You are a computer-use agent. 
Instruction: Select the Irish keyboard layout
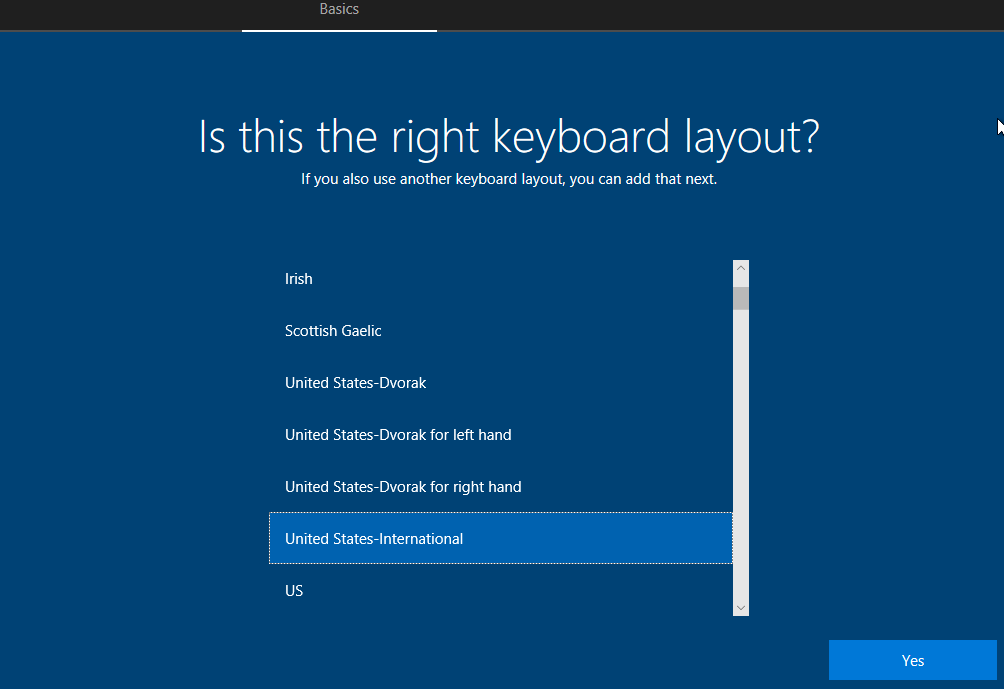point(501,279)
